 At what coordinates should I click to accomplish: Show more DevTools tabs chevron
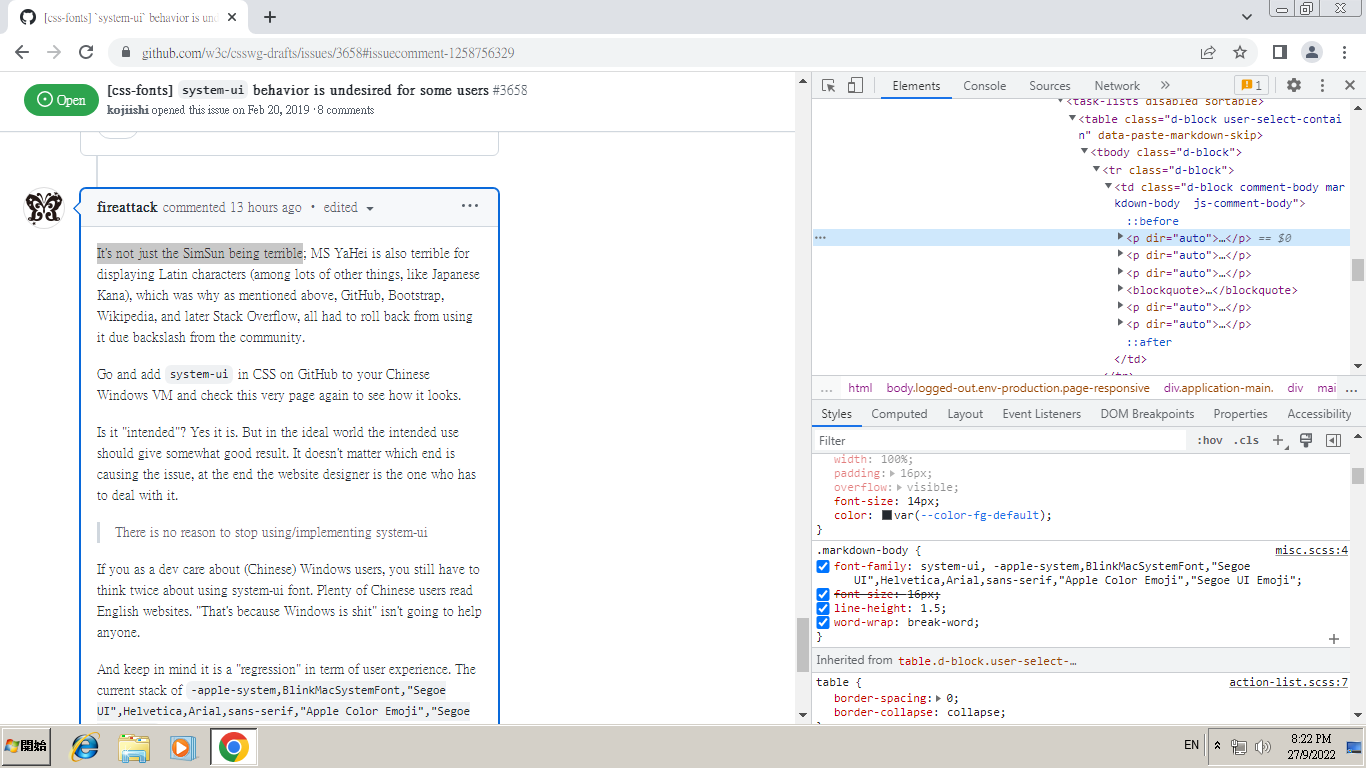pyautogui.click(x=1165, y=86)
